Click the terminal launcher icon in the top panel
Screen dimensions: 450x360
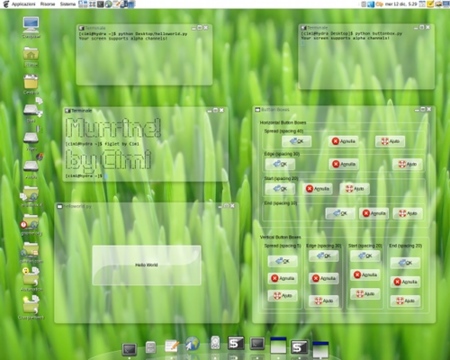point(100,4)
